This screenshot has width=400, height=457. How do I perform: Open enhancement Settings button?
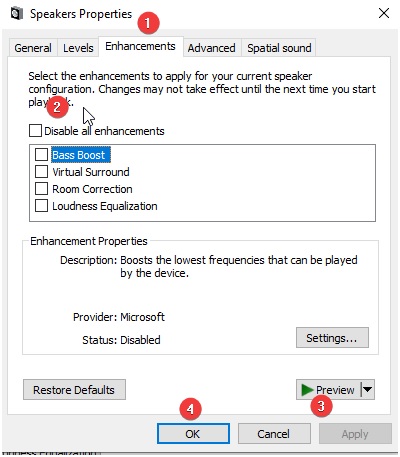332,338
